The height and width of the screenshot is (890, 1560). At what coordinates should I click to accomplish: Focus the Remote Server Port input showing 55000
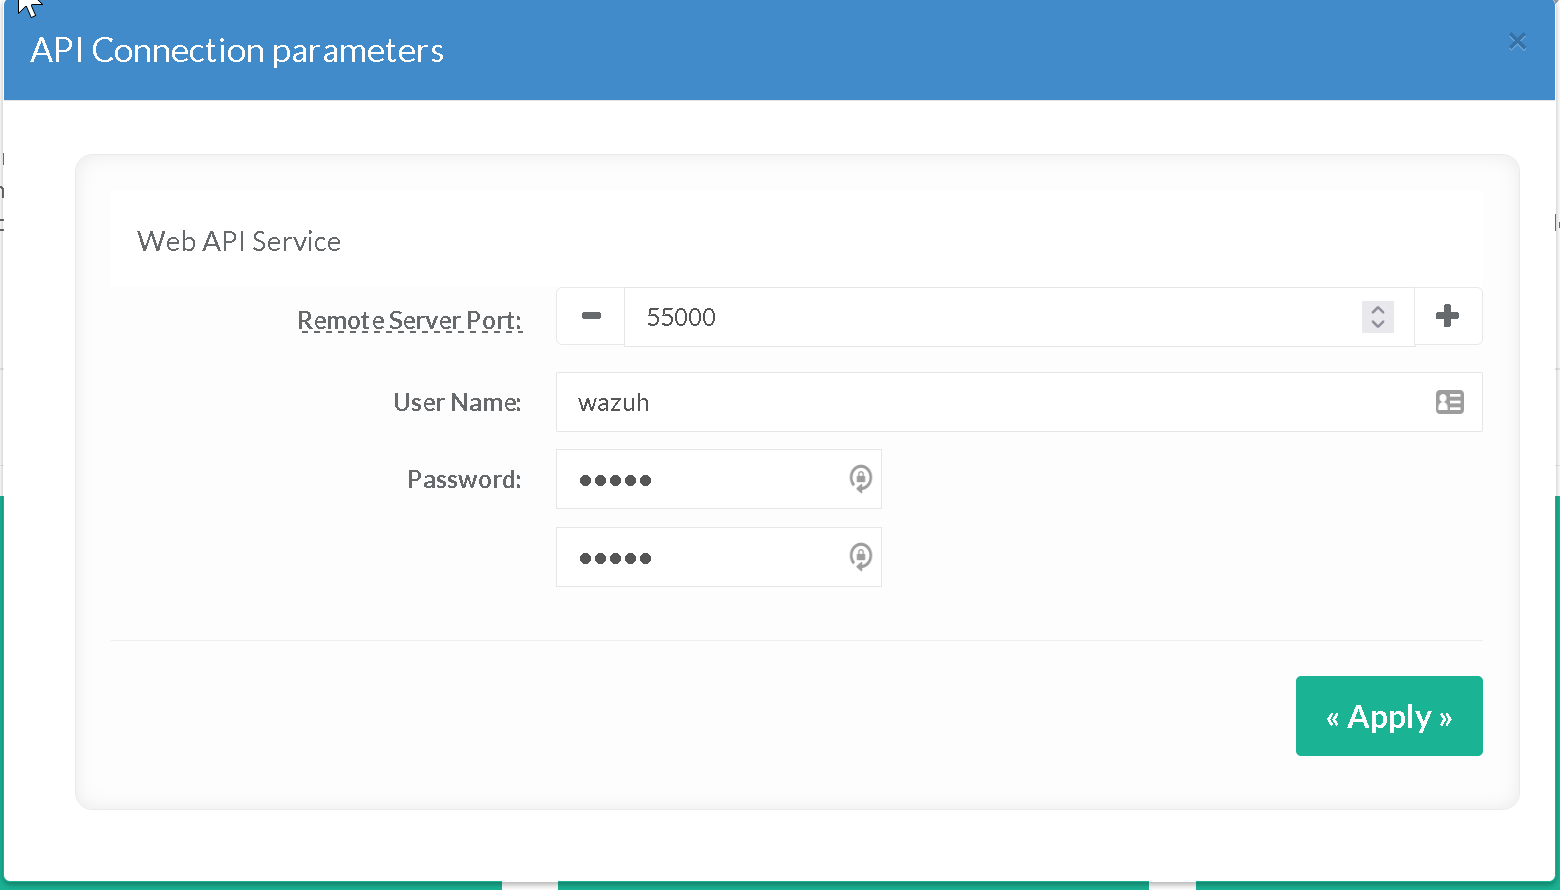pos(990,317)
